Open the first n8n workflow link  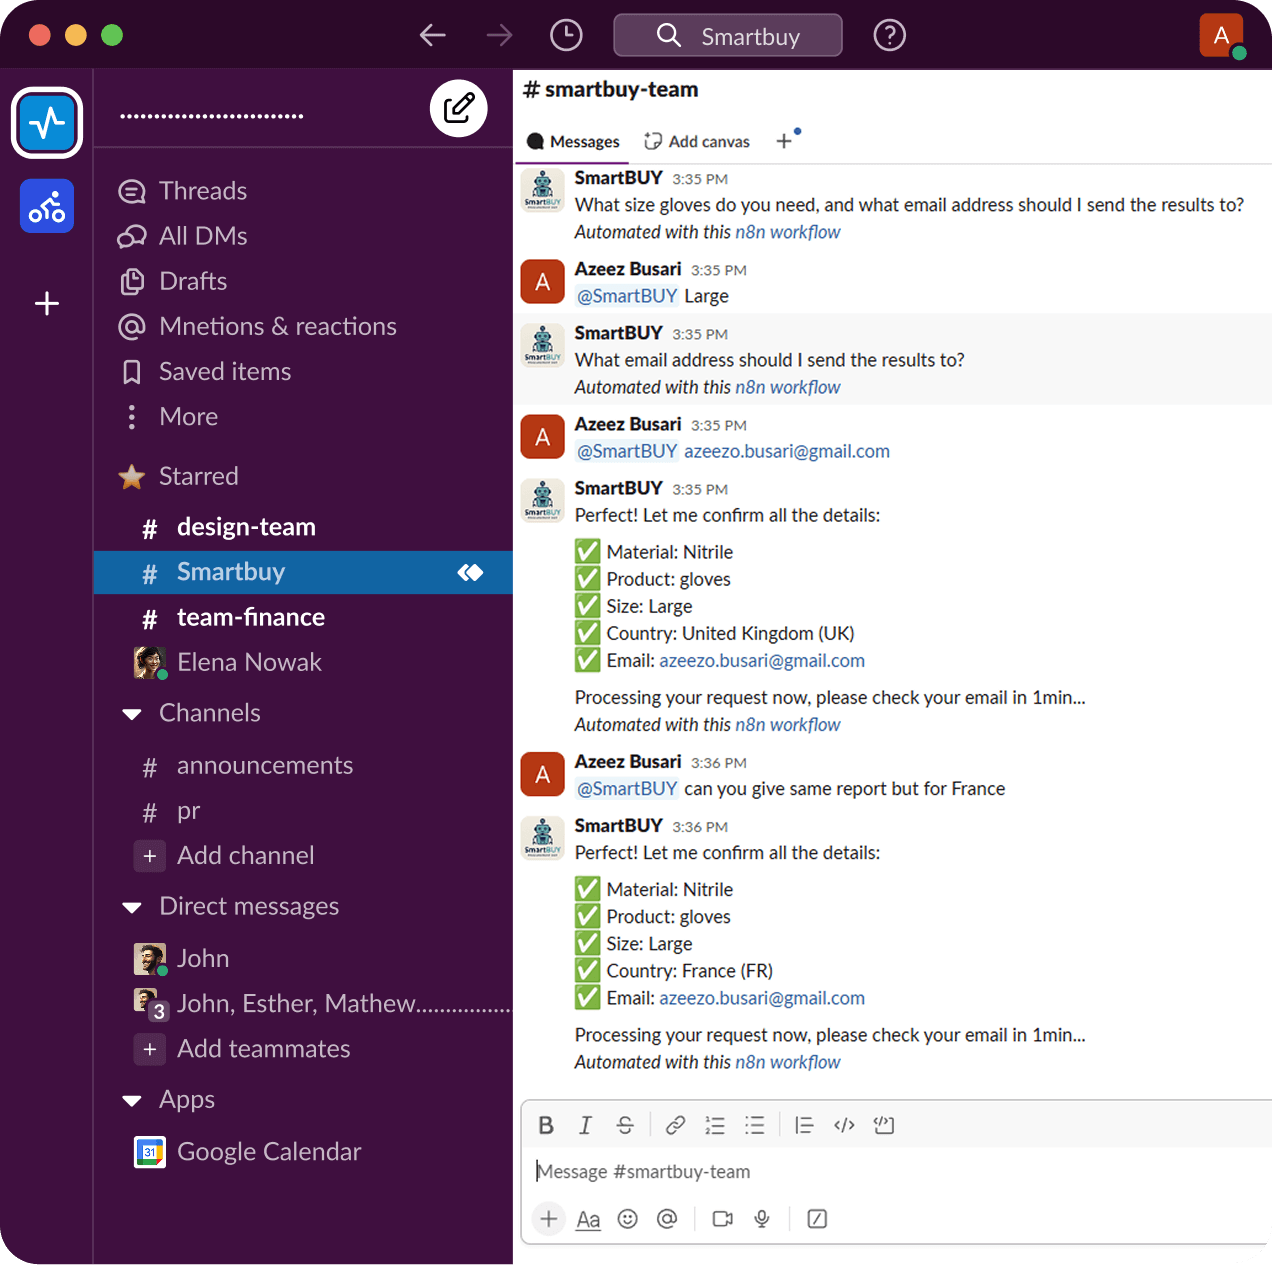pos(788,232)
